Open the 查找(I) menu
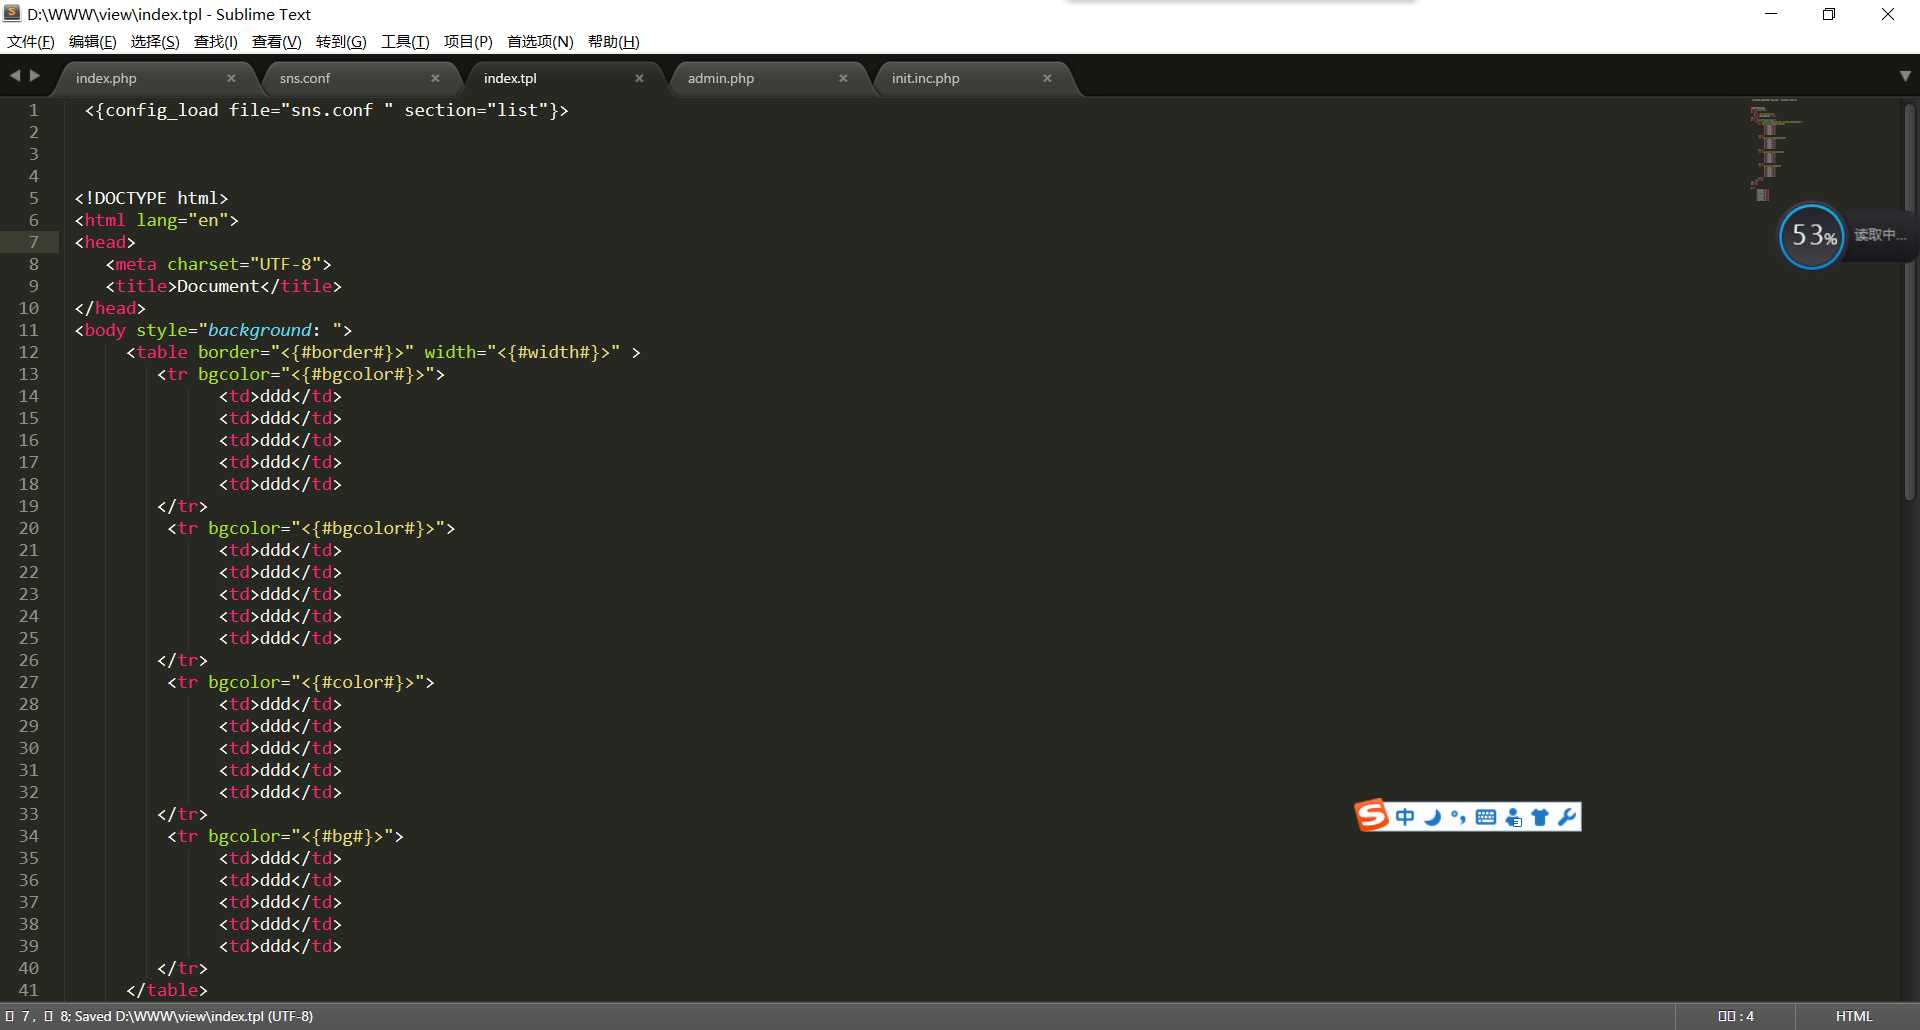 coord(216,41)
